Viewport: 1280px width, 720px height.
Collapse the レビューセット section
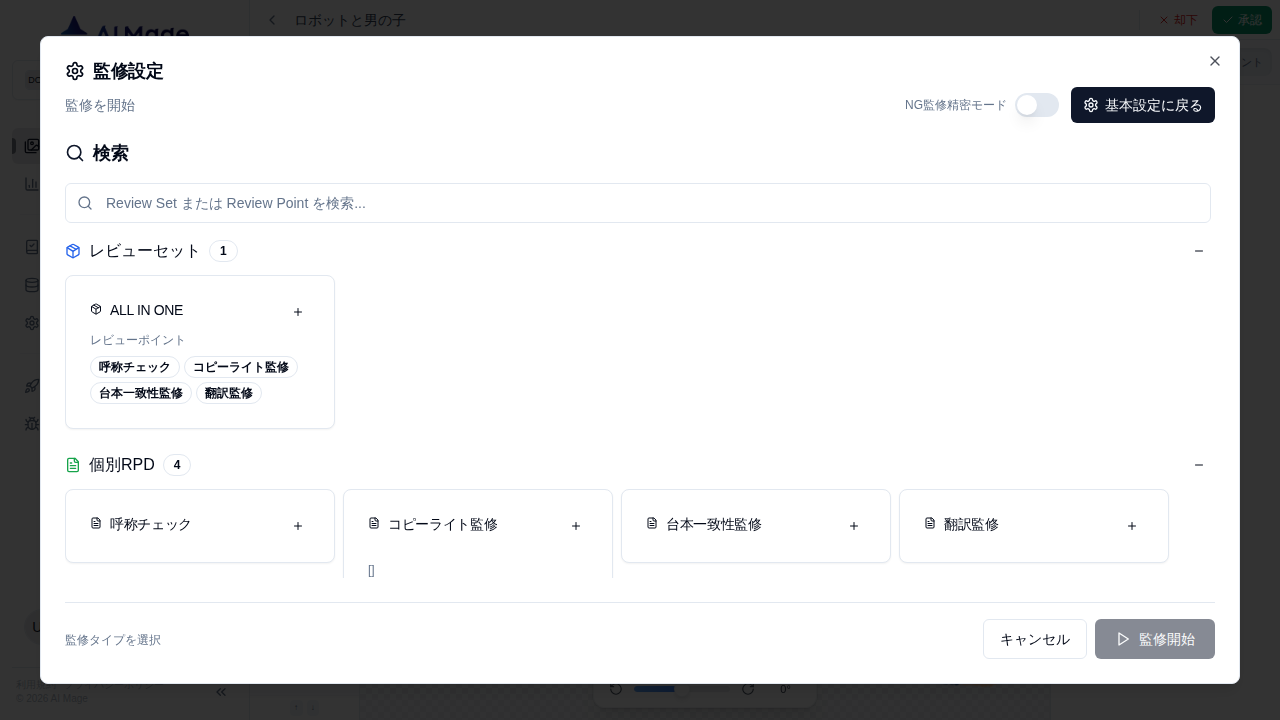point(1199,251)
